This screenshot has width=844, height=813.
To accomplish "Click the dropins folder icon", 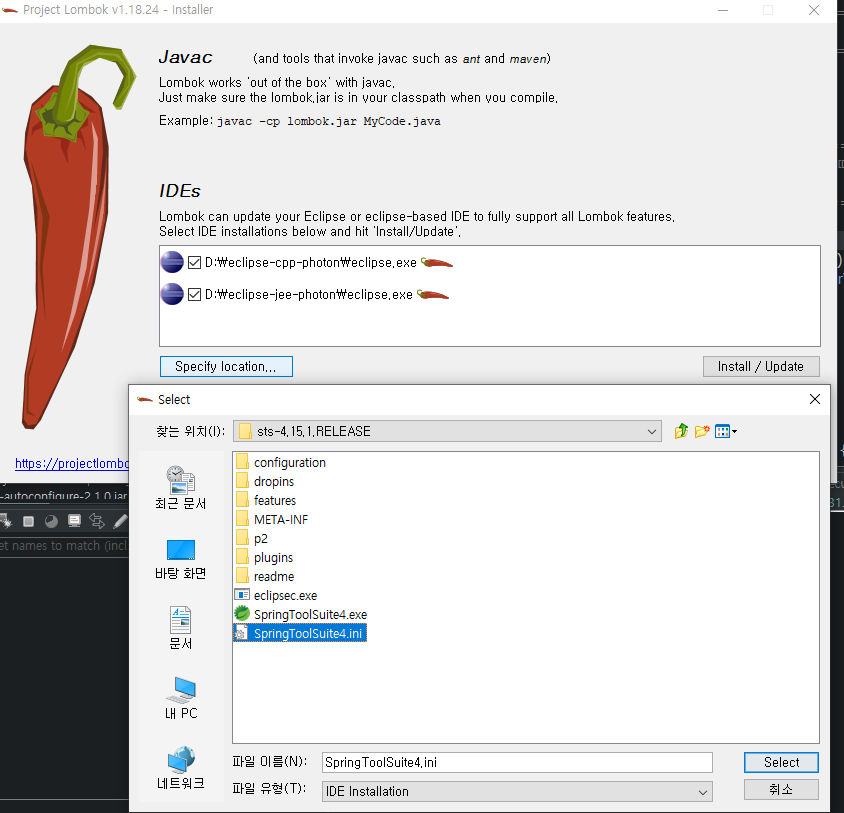I will point(242,481).
